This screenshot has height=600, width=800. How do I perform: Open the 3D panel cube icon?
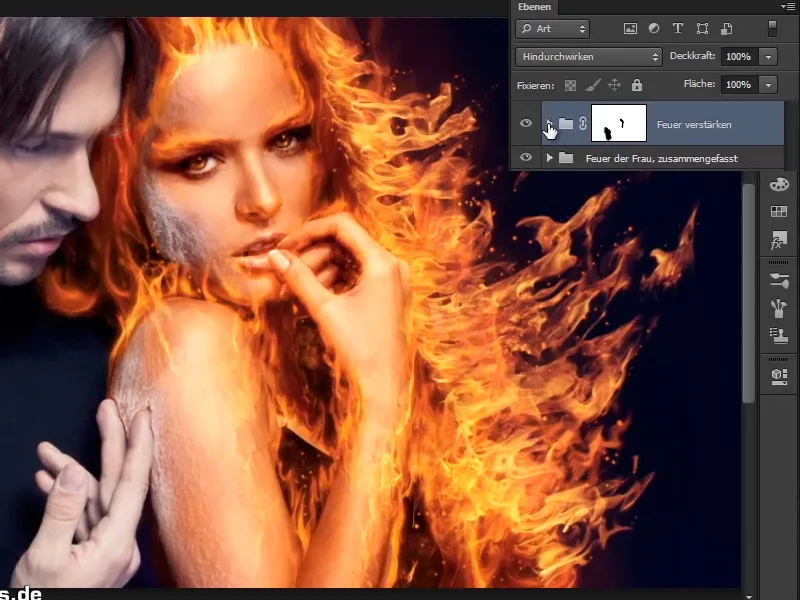tap(779, 377)
